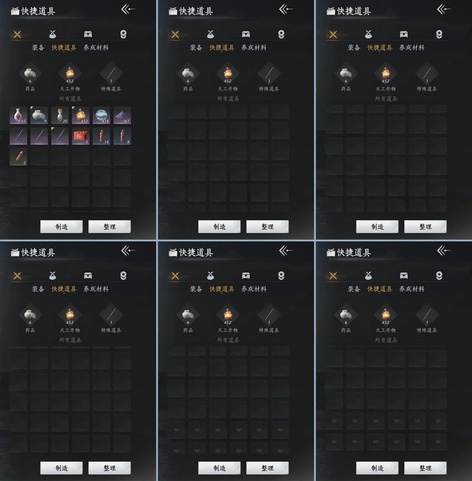
Task: Select red-white vase item with count 15
Action: point(18,115)
